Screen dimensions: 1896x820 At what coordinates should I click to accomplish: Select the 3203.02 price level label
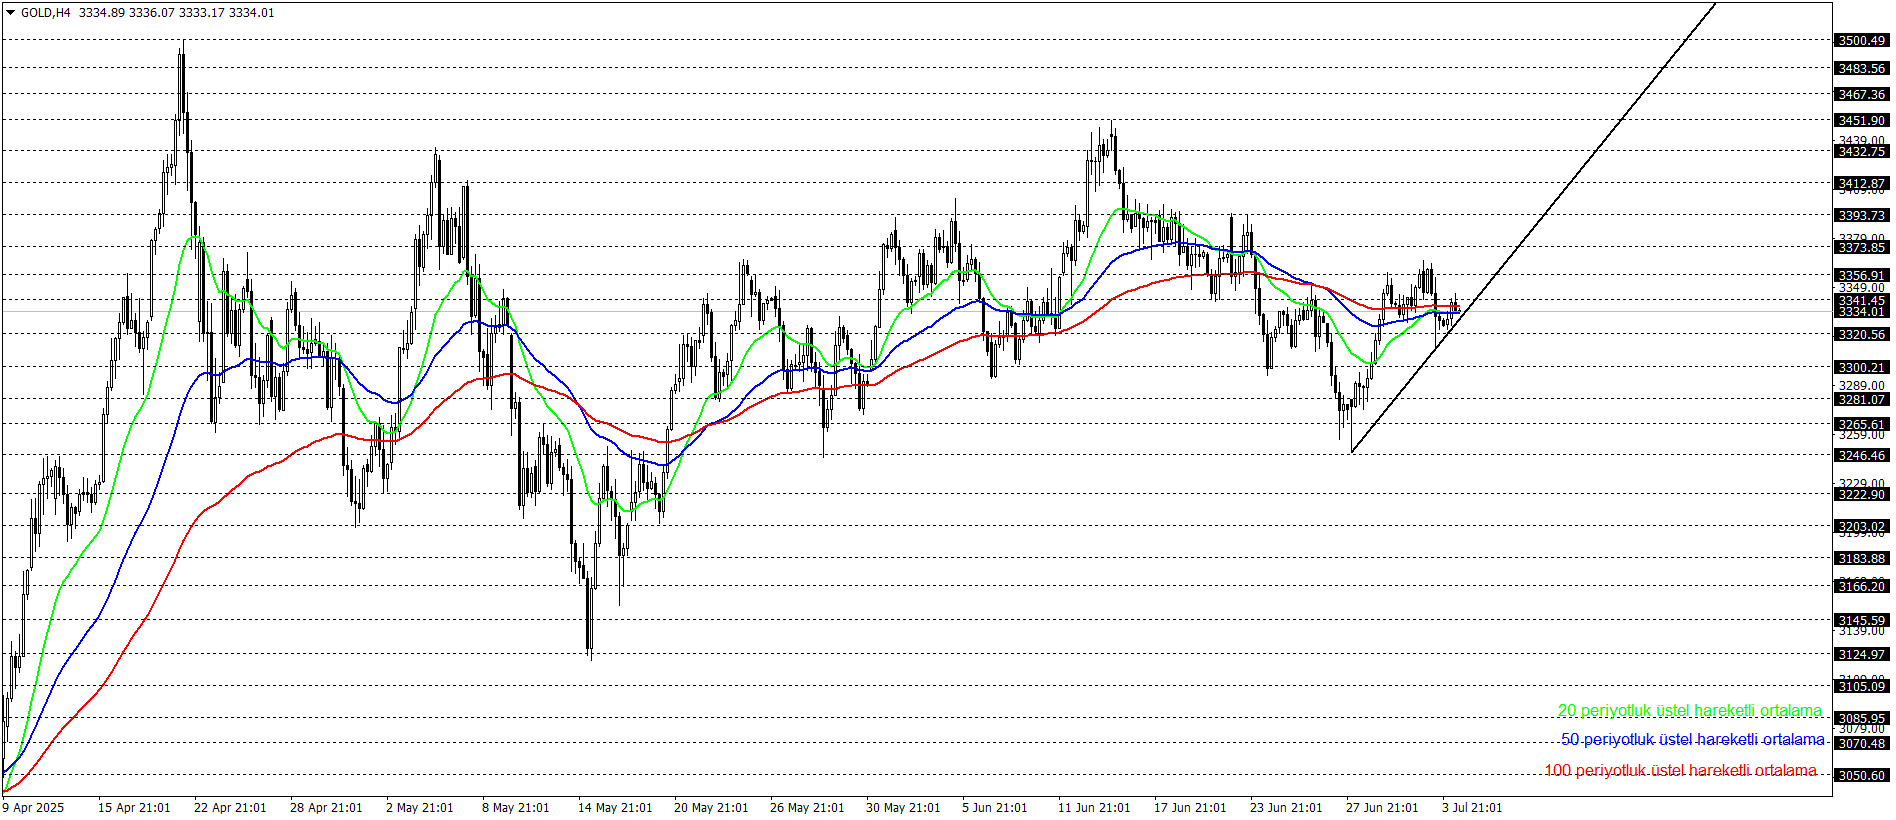point(1862,527)
